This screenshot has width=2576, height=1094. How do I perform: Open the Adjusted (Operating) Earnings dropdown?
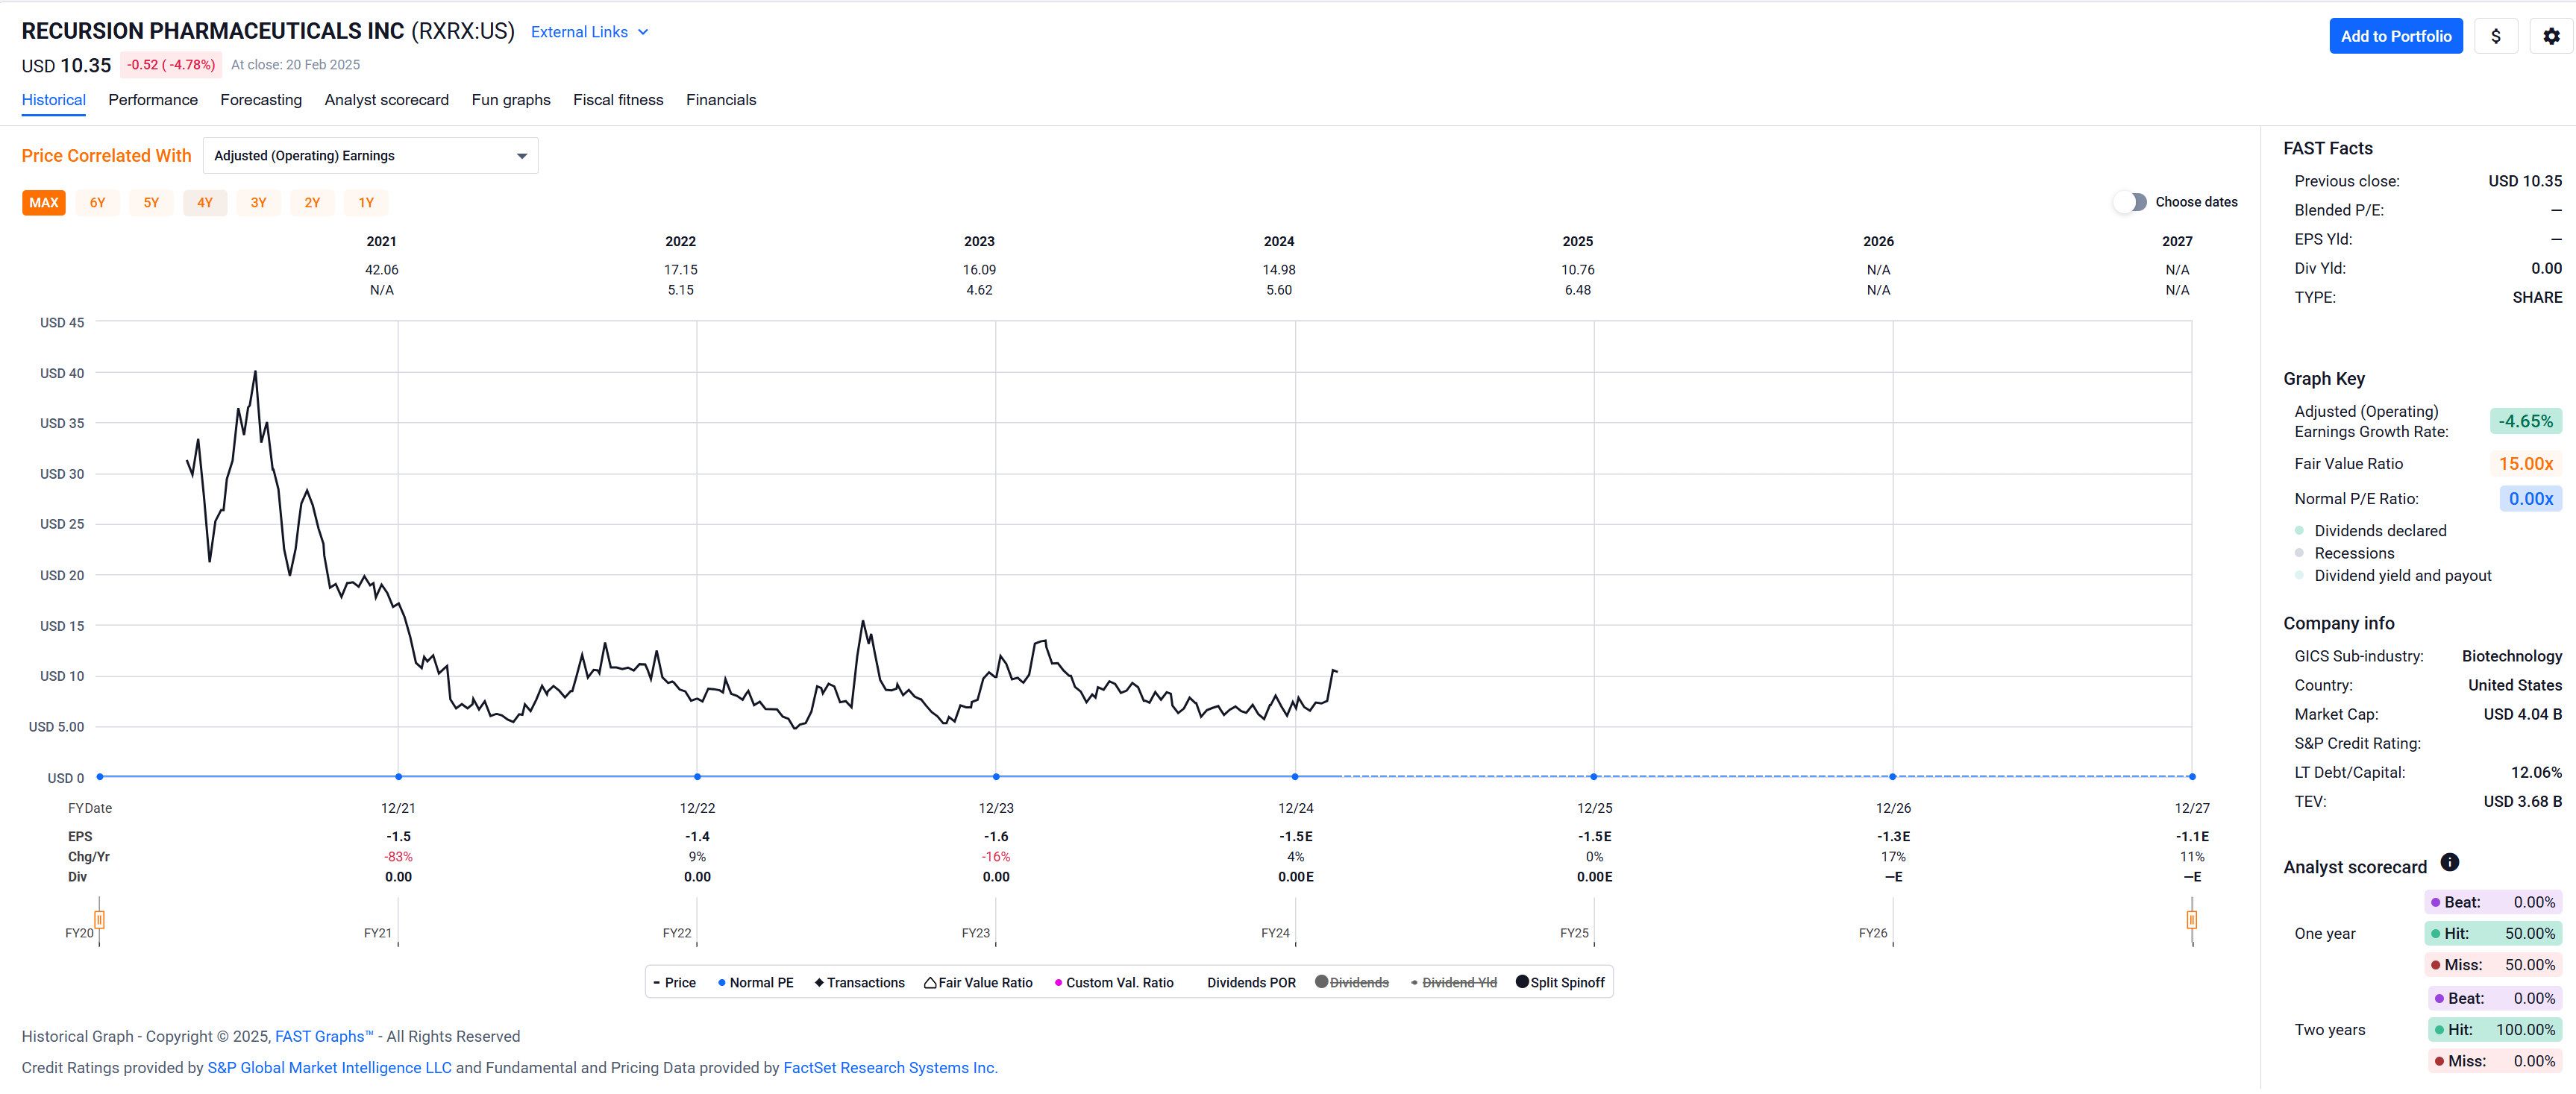370,156
